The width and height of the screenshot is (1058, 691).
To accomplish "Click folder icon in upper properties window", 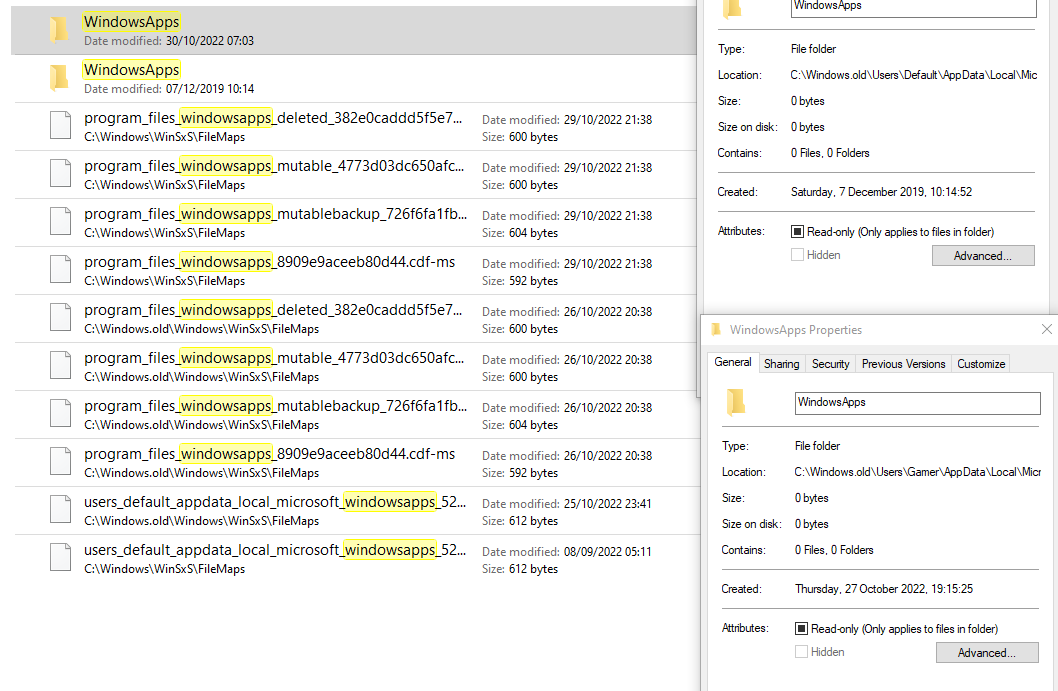I will tap(732, 7).
